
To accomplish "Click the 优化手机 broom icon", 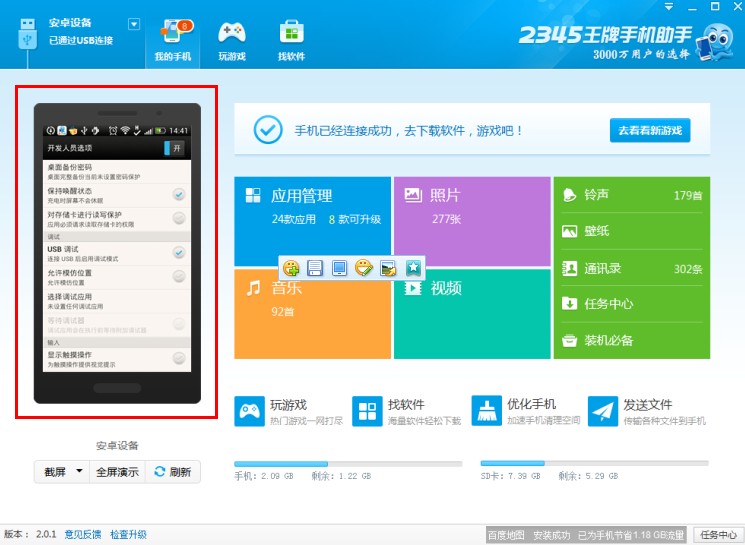I will (487, 411).
